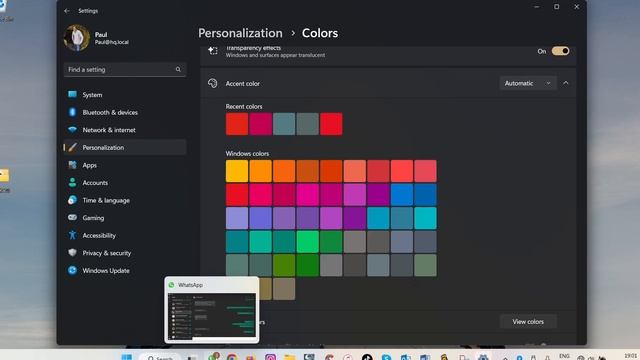The height and width of the screenshot is (360, 640).
Task: Click the Recent colors heading
Action: pos(244,107)
